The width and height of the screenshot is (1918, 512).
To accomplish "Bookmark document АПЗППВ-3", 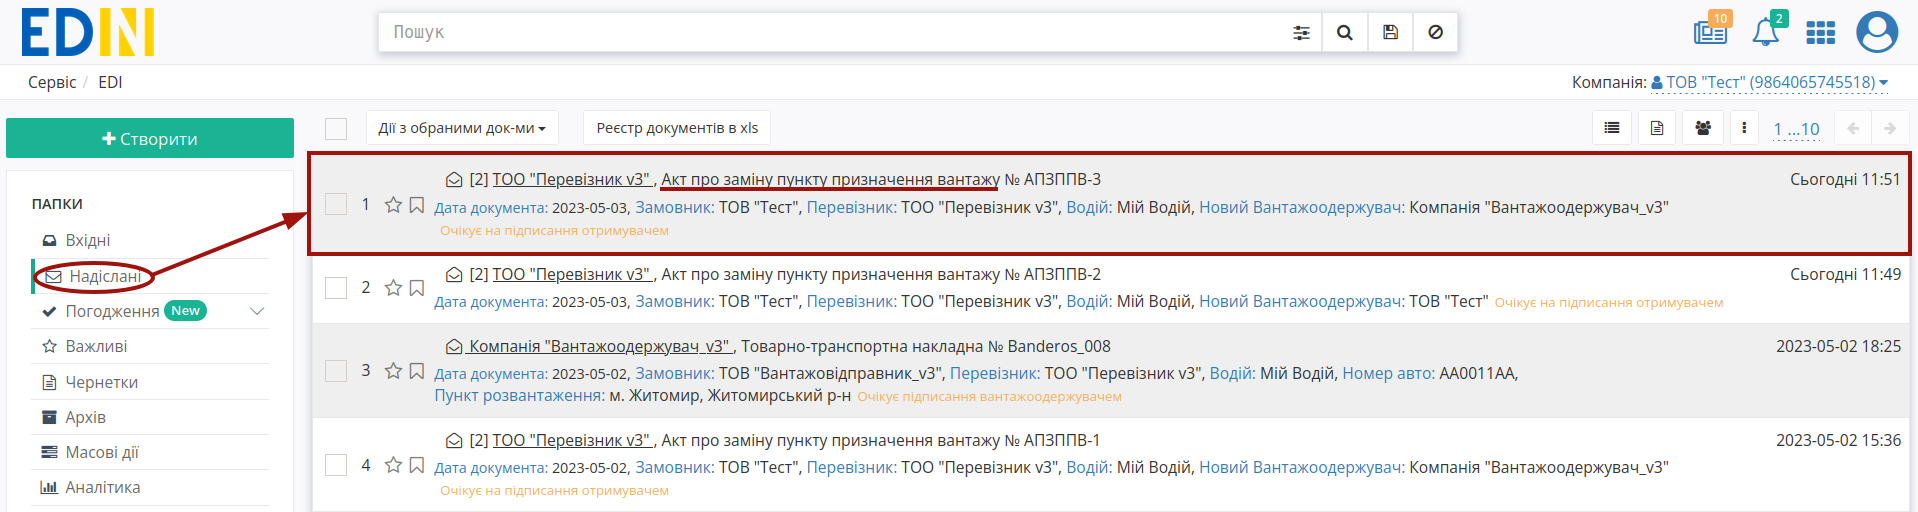I will (x=417, y=205).
